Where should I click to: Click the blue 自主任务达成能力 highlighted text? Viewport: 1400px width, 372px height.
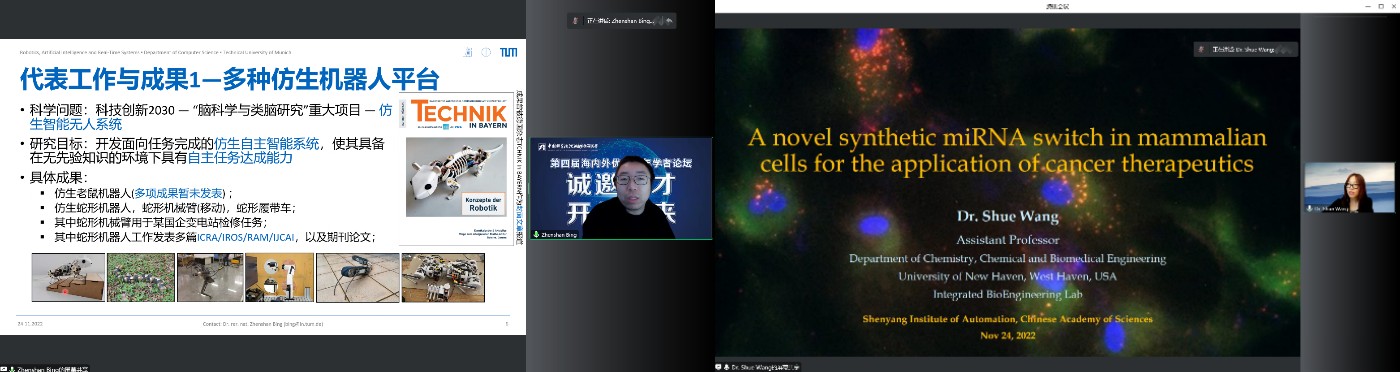coord(240,158)
